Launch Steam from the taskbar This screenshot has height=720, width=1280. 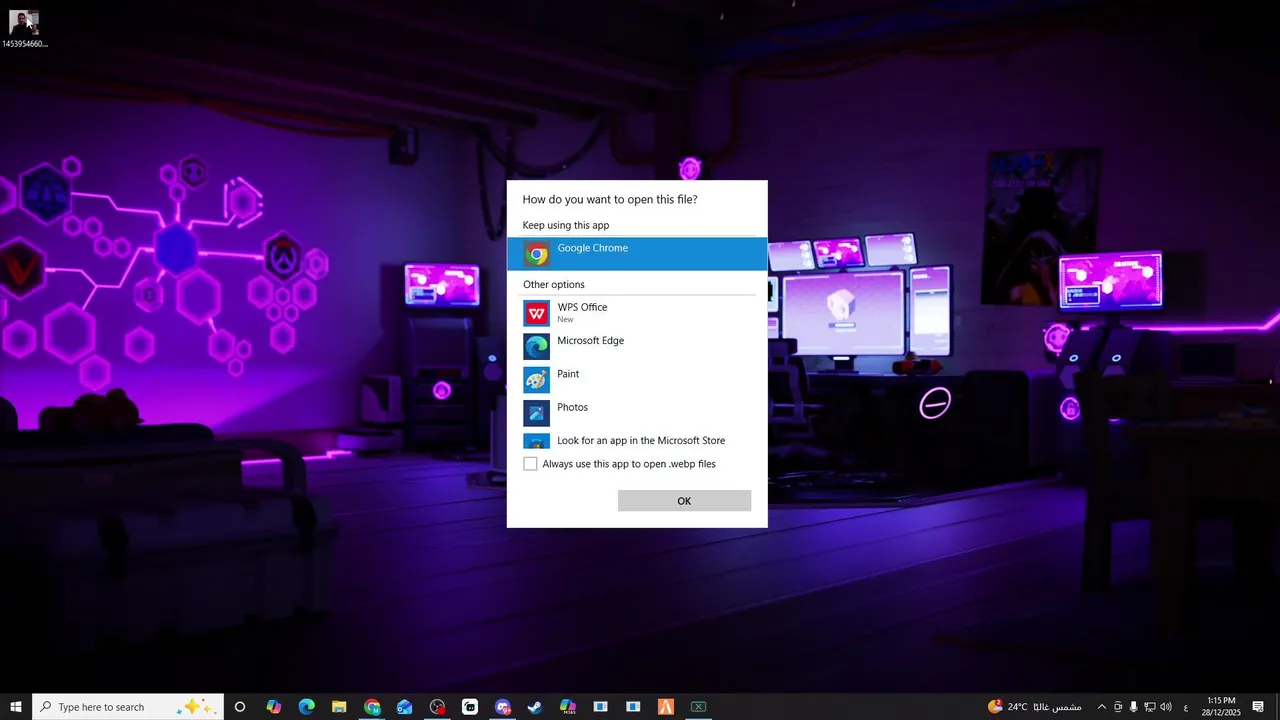coord(535,707)
